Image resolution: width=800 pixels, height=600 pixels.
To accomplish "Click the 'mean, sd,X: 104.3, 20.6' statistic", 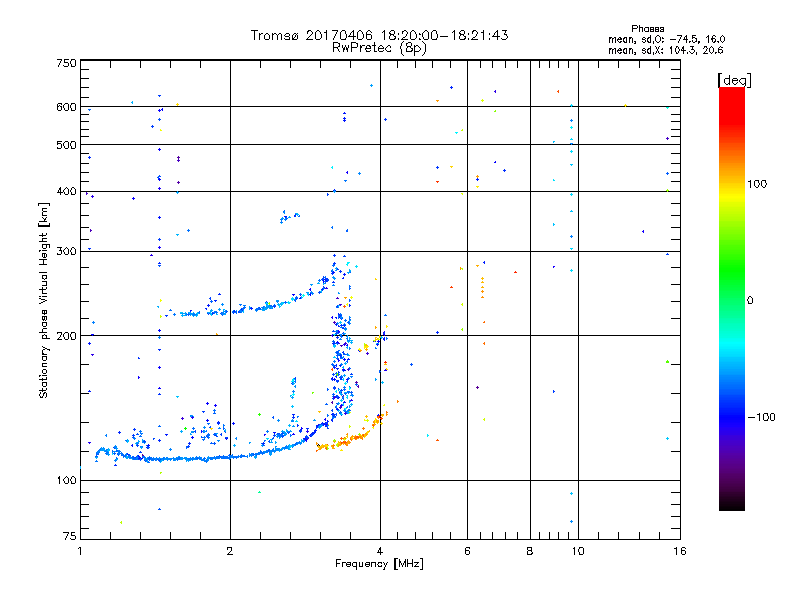I will pyautogui.click(x=665, y=50).
